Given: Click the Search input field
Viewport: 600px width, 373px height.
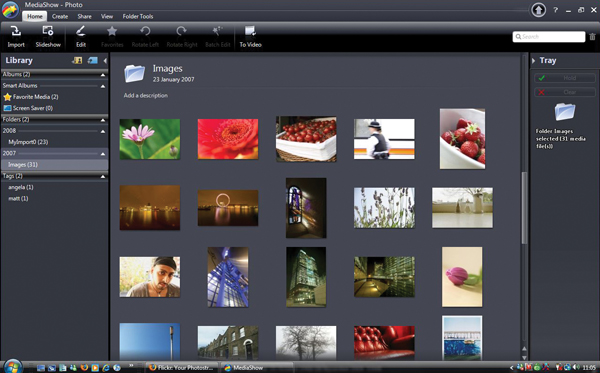Looking at the screenshot, I should click(549, 37).
